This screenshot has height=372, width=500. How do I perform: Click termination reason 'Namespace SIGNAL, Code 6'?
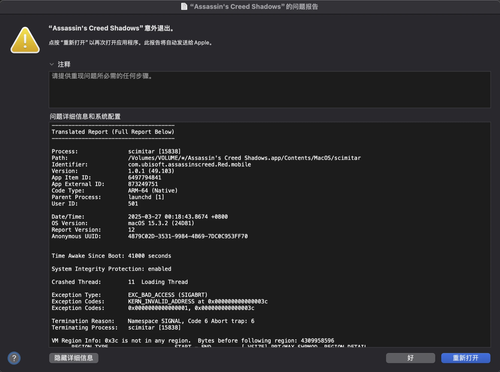coord(191,321)
